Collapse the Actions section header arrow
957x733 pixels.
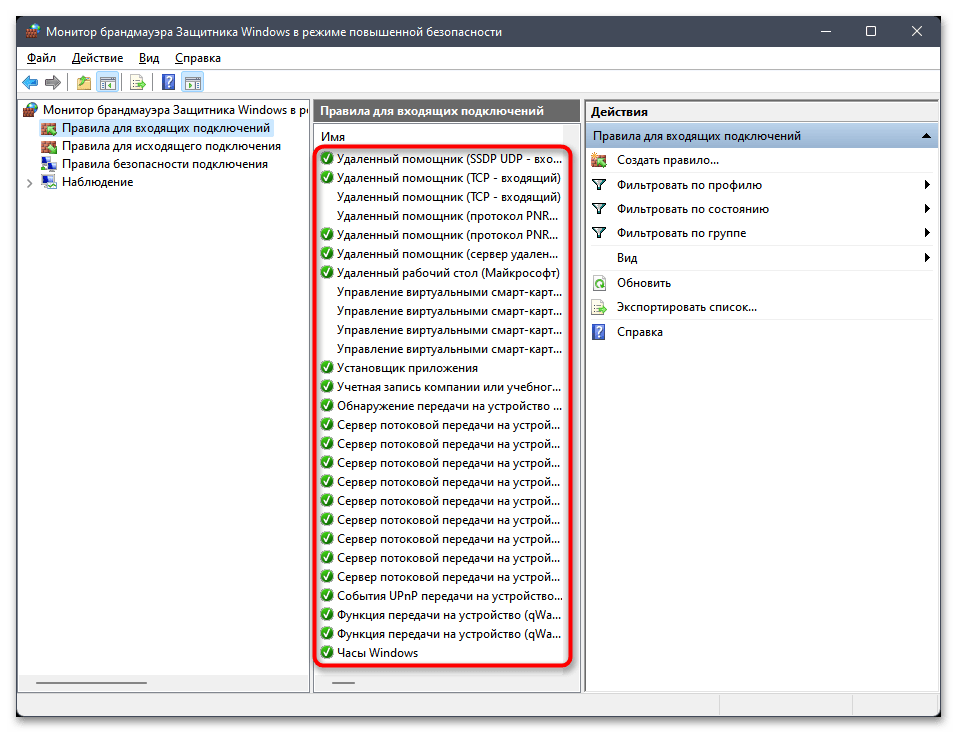coord(927,136)
